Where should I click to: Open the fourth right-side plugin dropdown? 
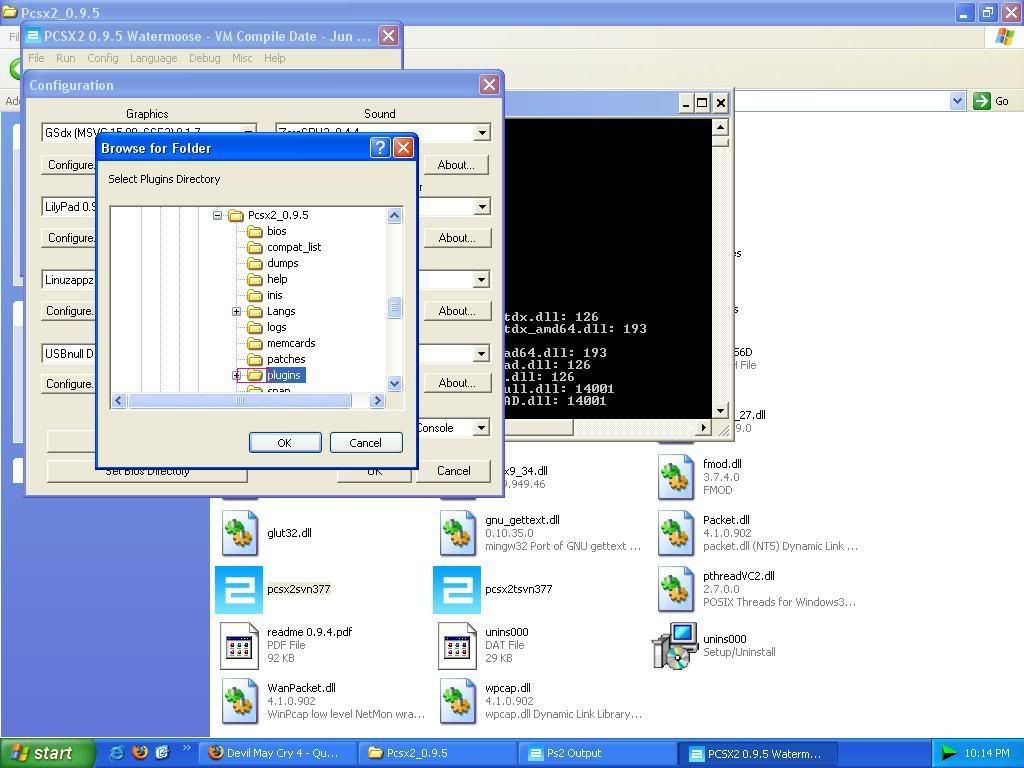tap(482, 353)
